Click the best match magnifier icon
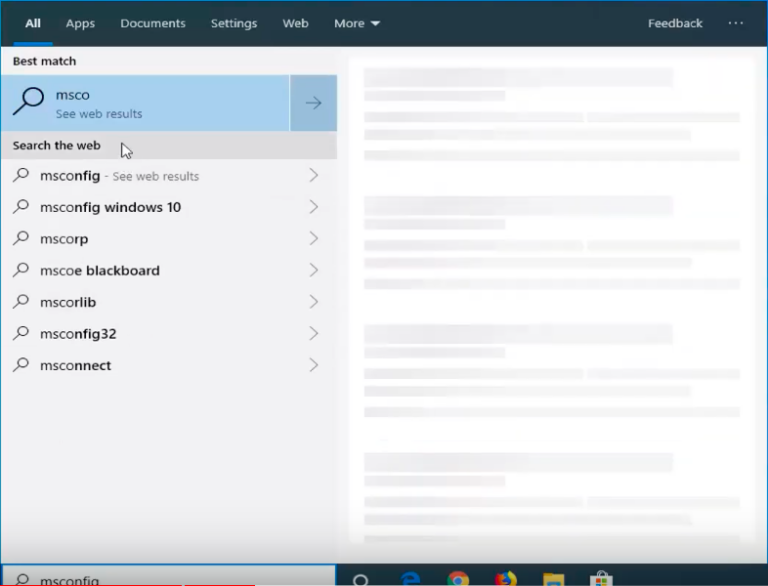Viewport: 768px width, 586px height. (29, 102)
